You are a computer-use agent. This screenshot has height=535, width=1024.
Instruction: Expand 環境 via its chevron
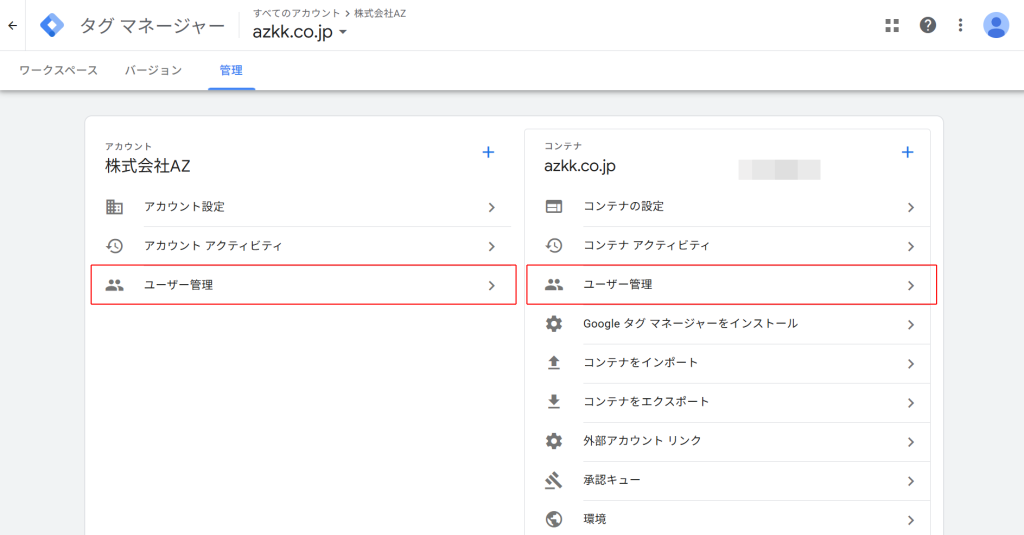tap(910, 521)
